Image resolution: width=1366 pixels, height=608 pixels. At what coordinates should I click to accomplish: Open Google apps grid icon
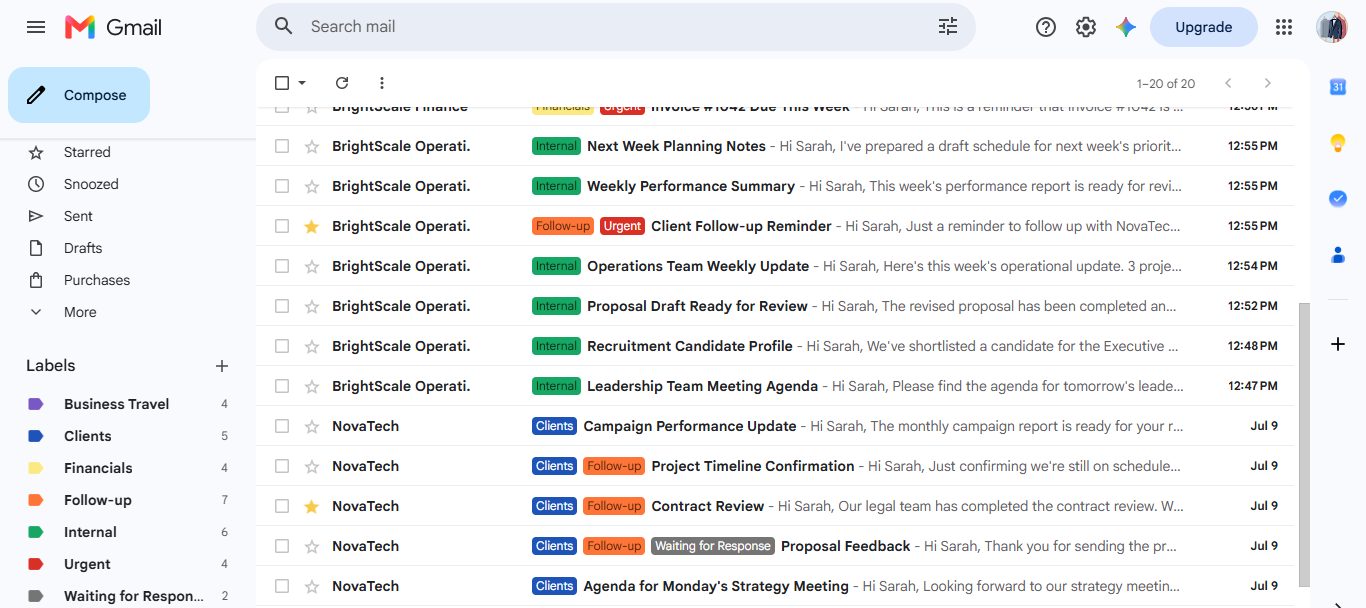coord(1284,27)
